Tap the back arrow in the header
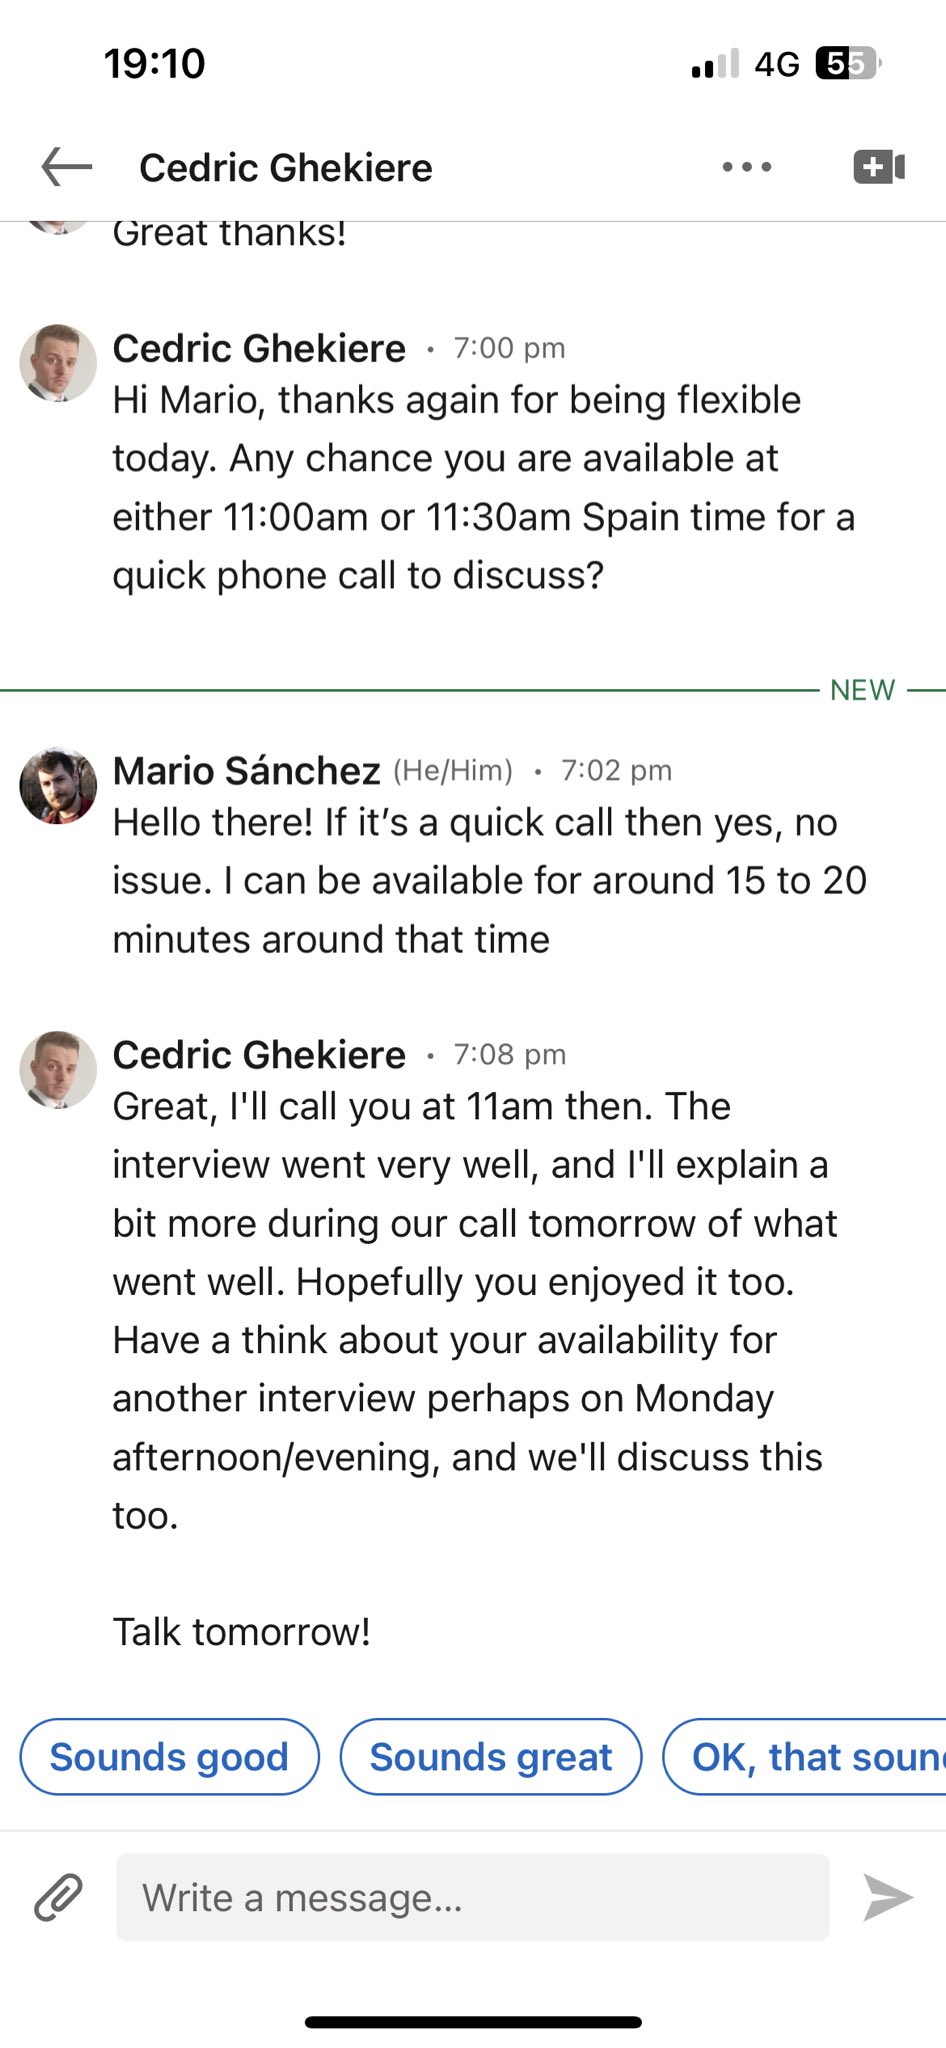Viewport: 946px width, 2048px height. pyautogui.click(x=66, y=167)
